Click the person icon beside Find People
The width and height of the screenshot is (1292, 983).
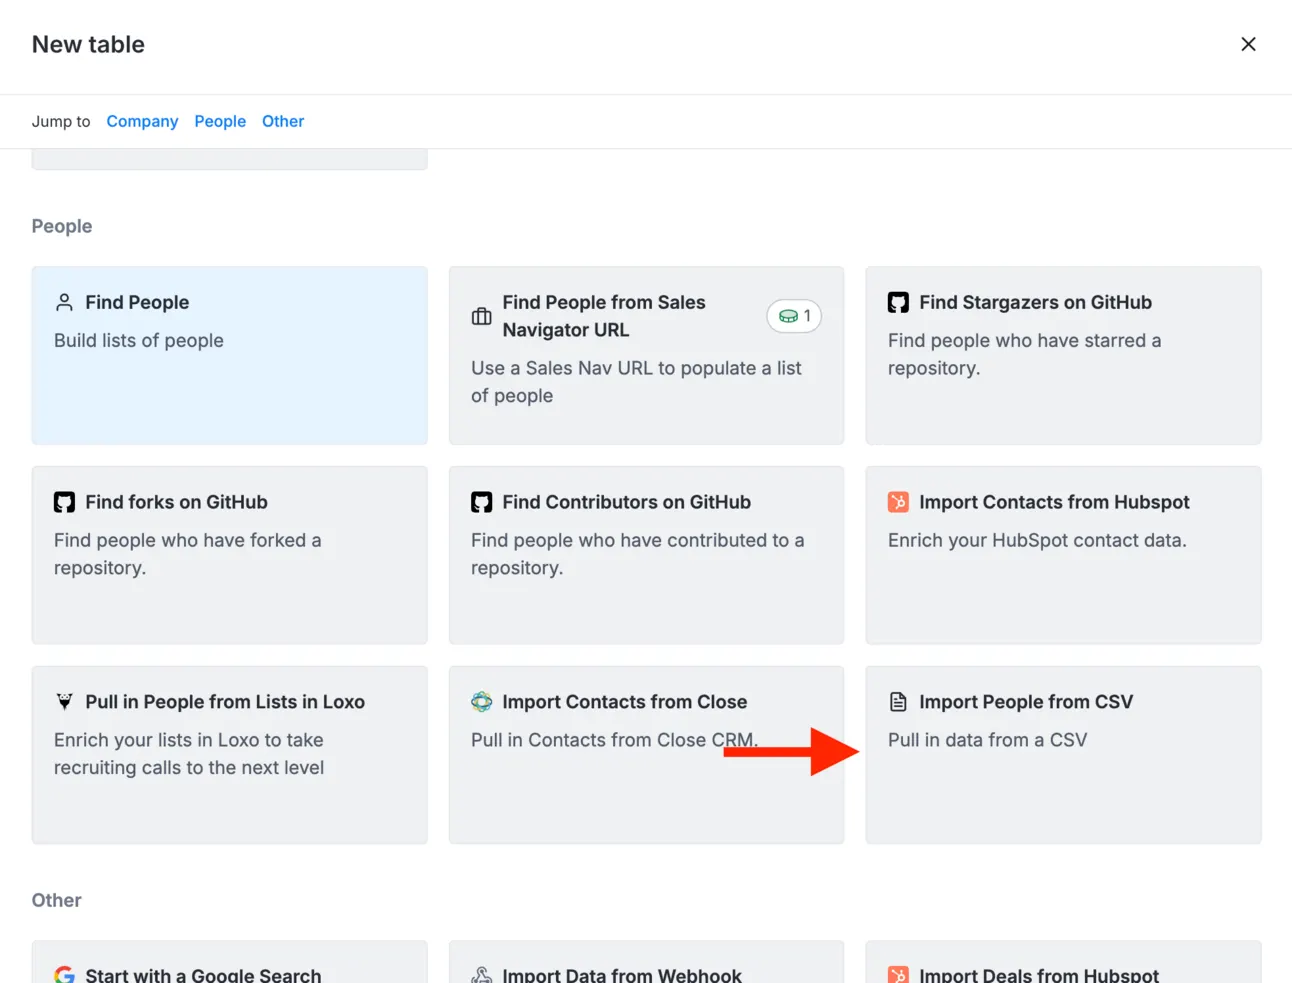pos(64,302)
